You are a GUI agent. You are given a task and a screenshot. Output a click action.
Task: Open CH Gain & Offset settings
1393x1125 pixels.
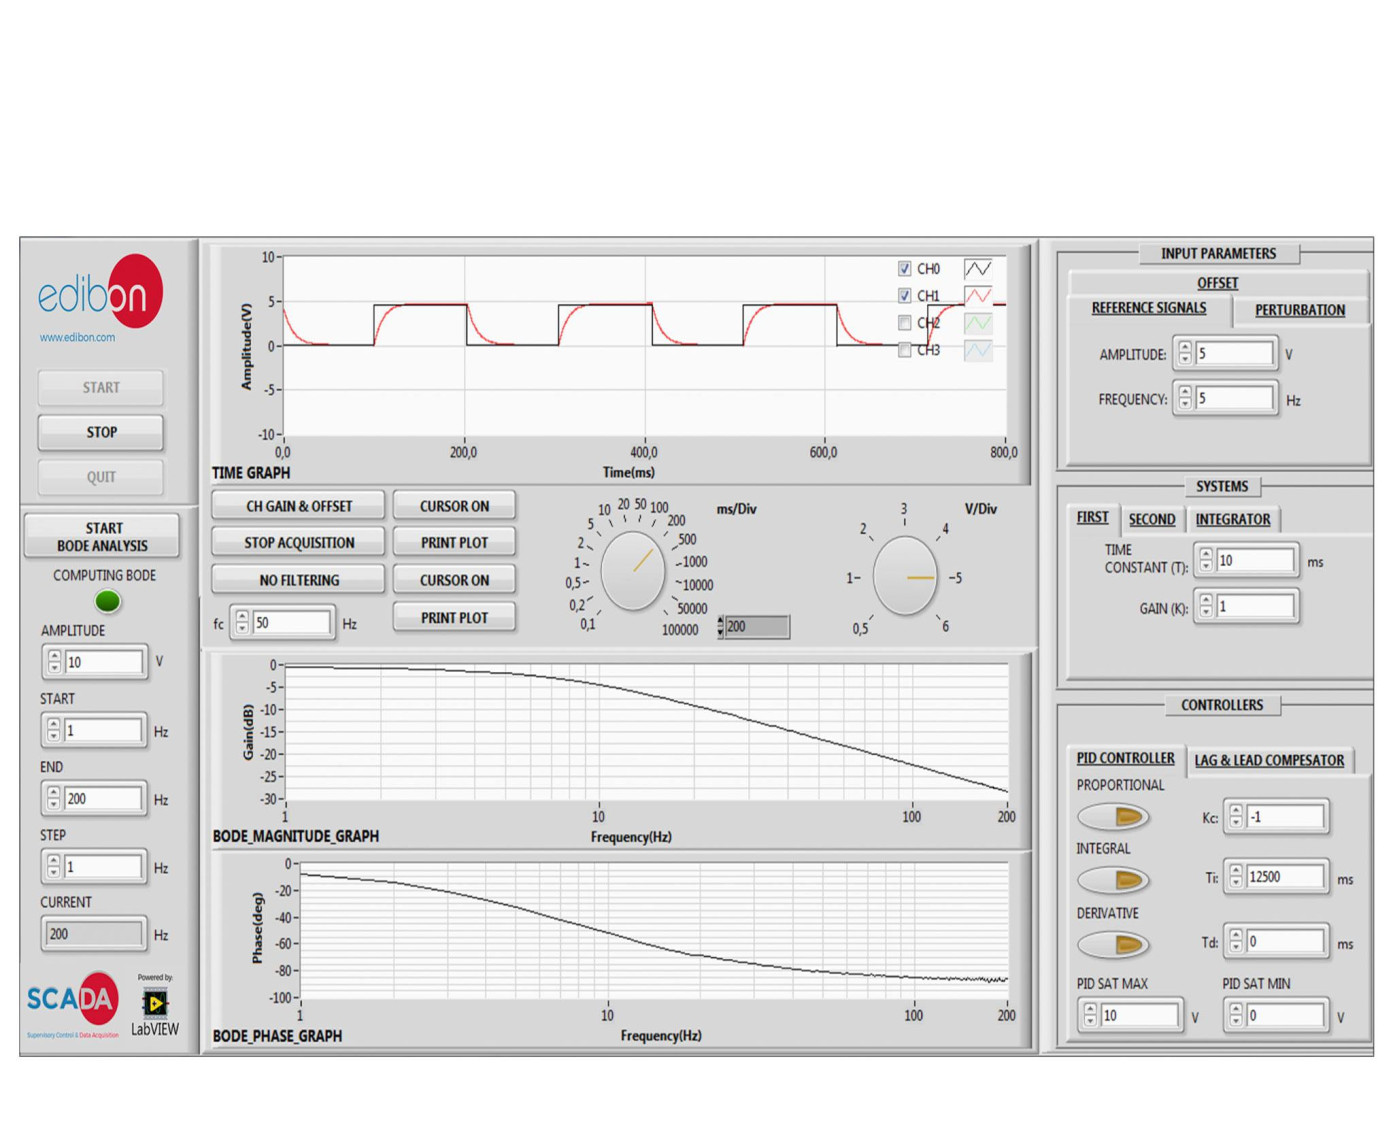[x=299, y=506]
